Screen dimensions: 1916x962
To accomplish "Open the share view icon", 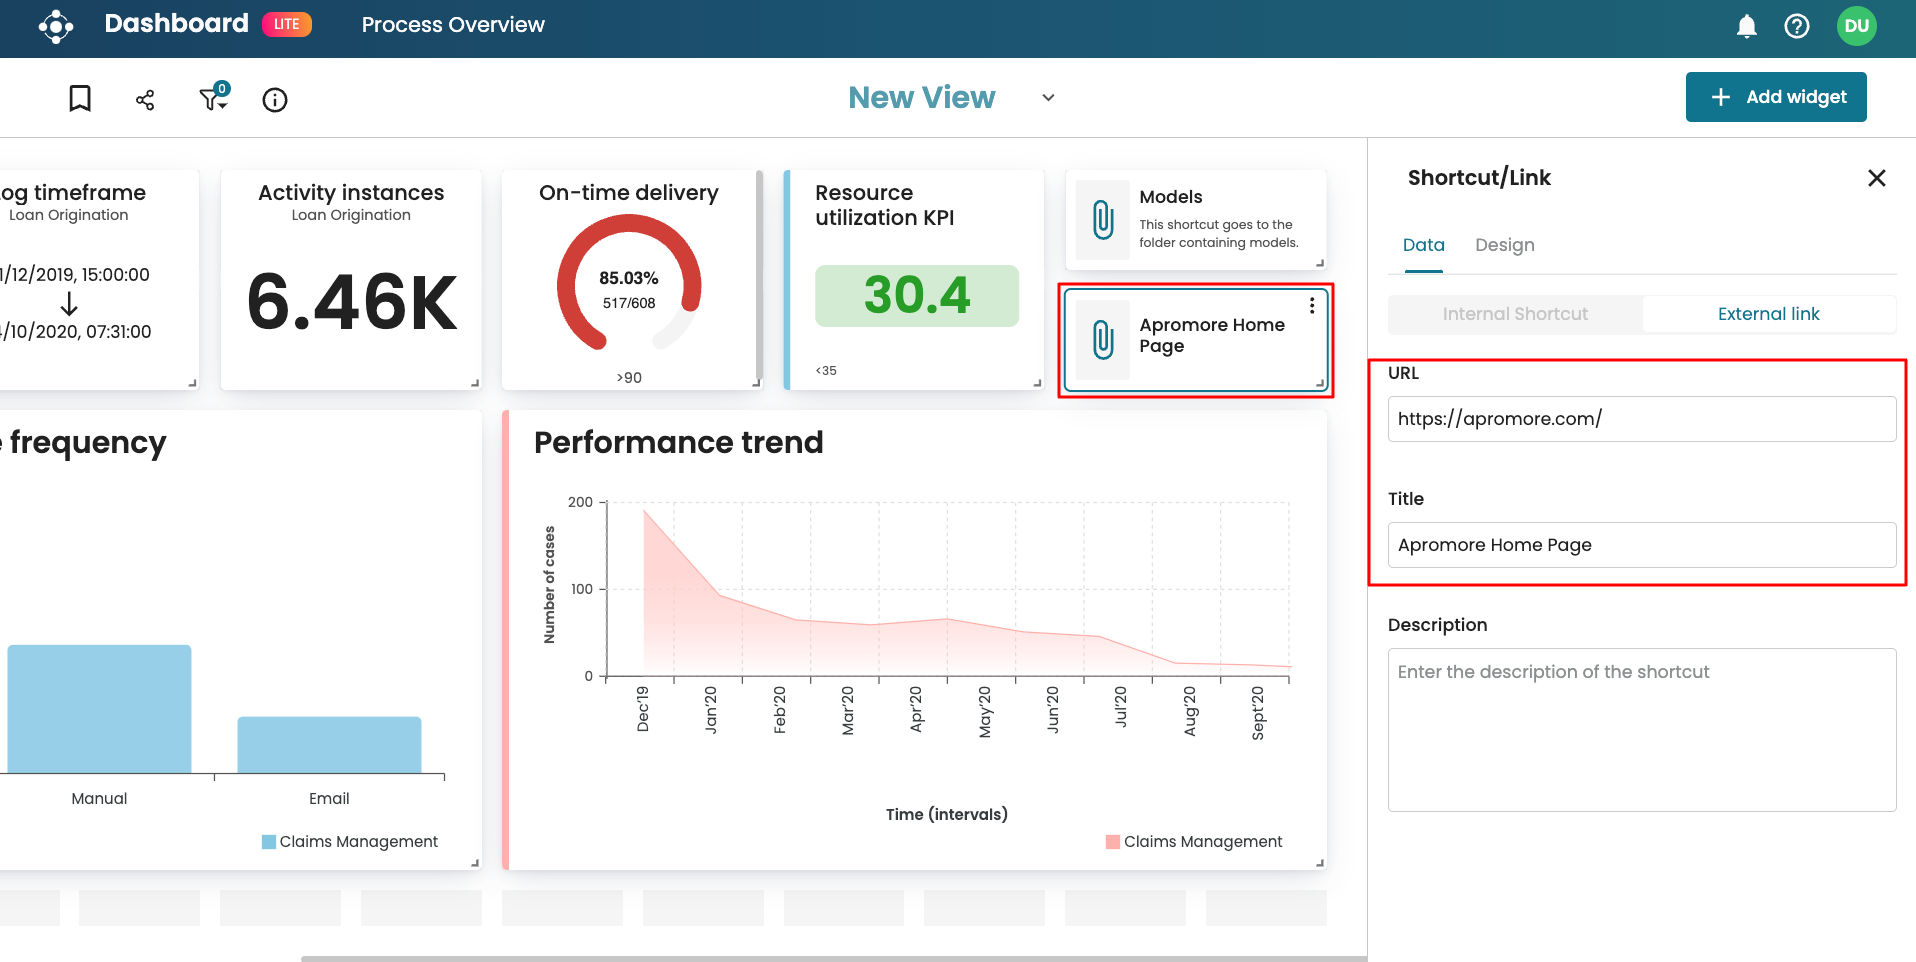I will pyautogui.click(x=145, y=99).
